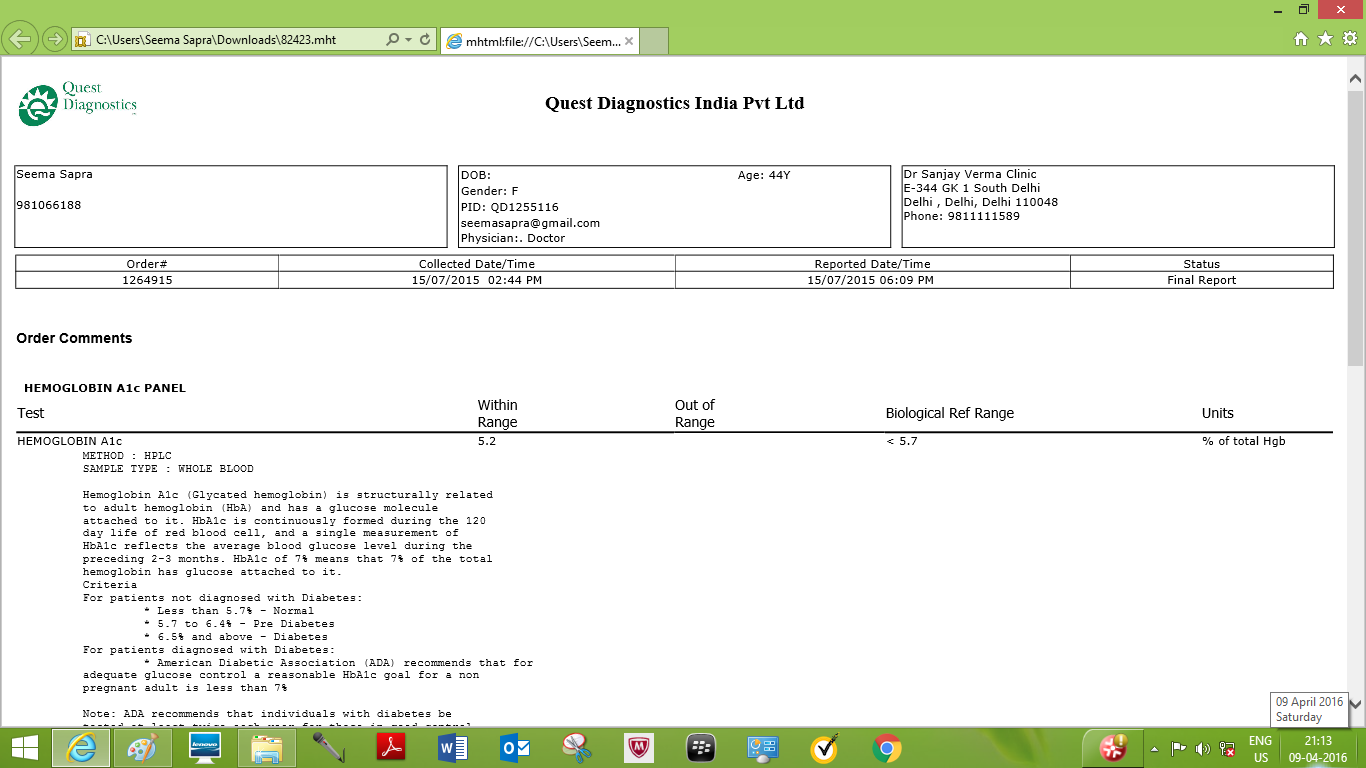Click Quest Diagnostics India Pvt Ltd title
This screenshot has width=1366, height=768.
click(674, 103)
